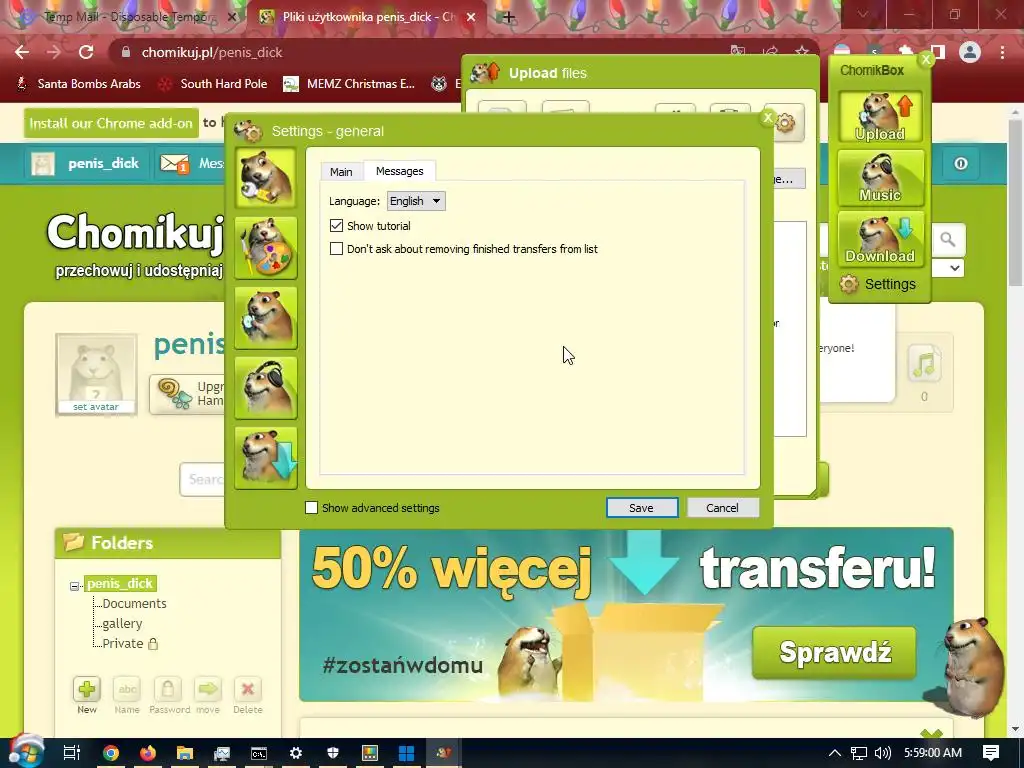Open general settings hamster icon in sidebar
1024x768 pixels.
[x=266, y=178]
